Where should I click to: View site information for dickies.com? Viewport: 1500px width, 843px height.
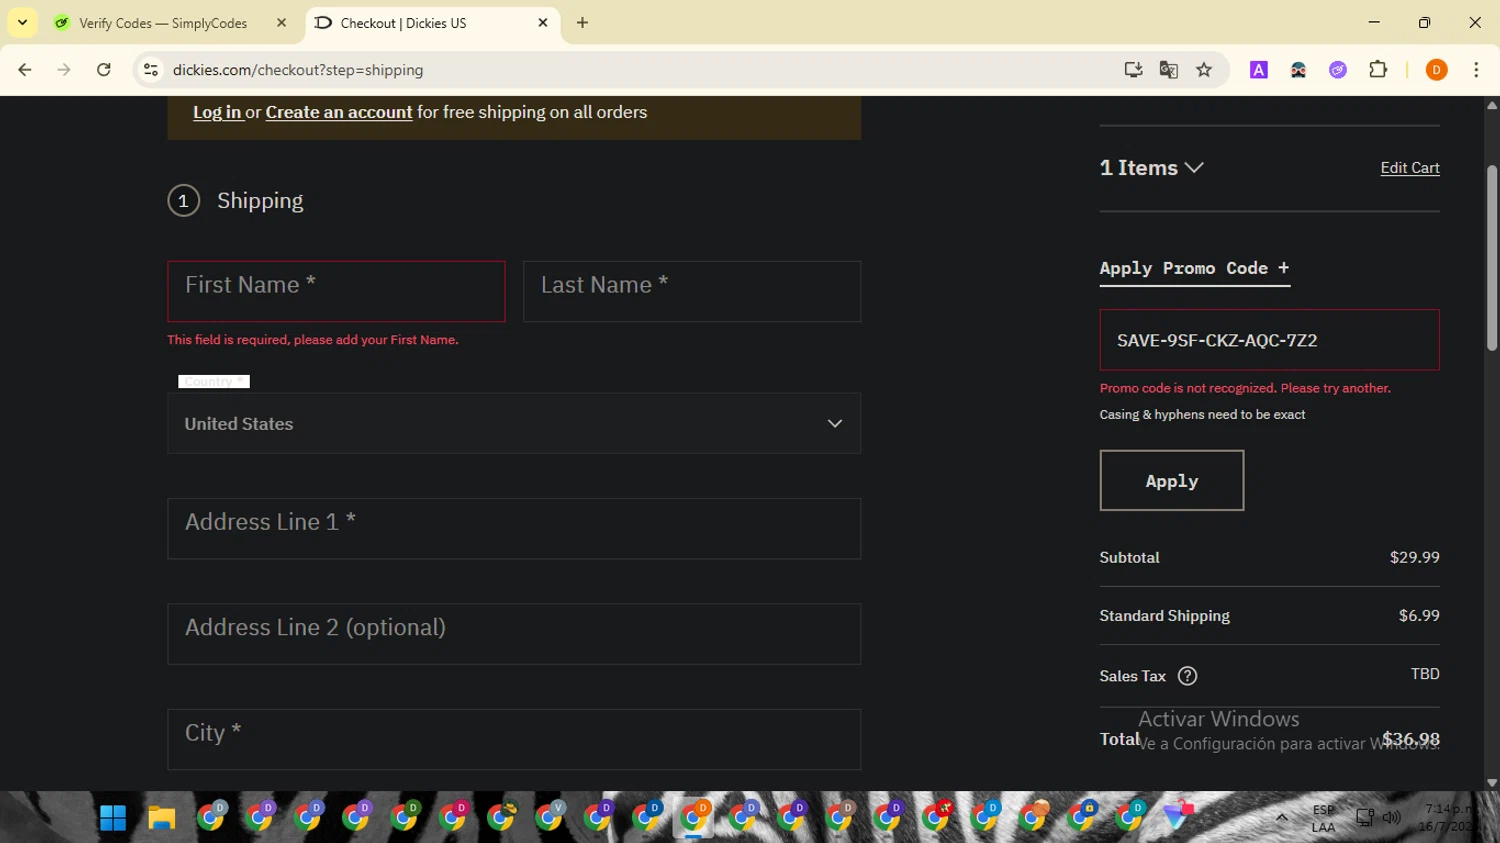pyautogui.click(x=151, y=70)
